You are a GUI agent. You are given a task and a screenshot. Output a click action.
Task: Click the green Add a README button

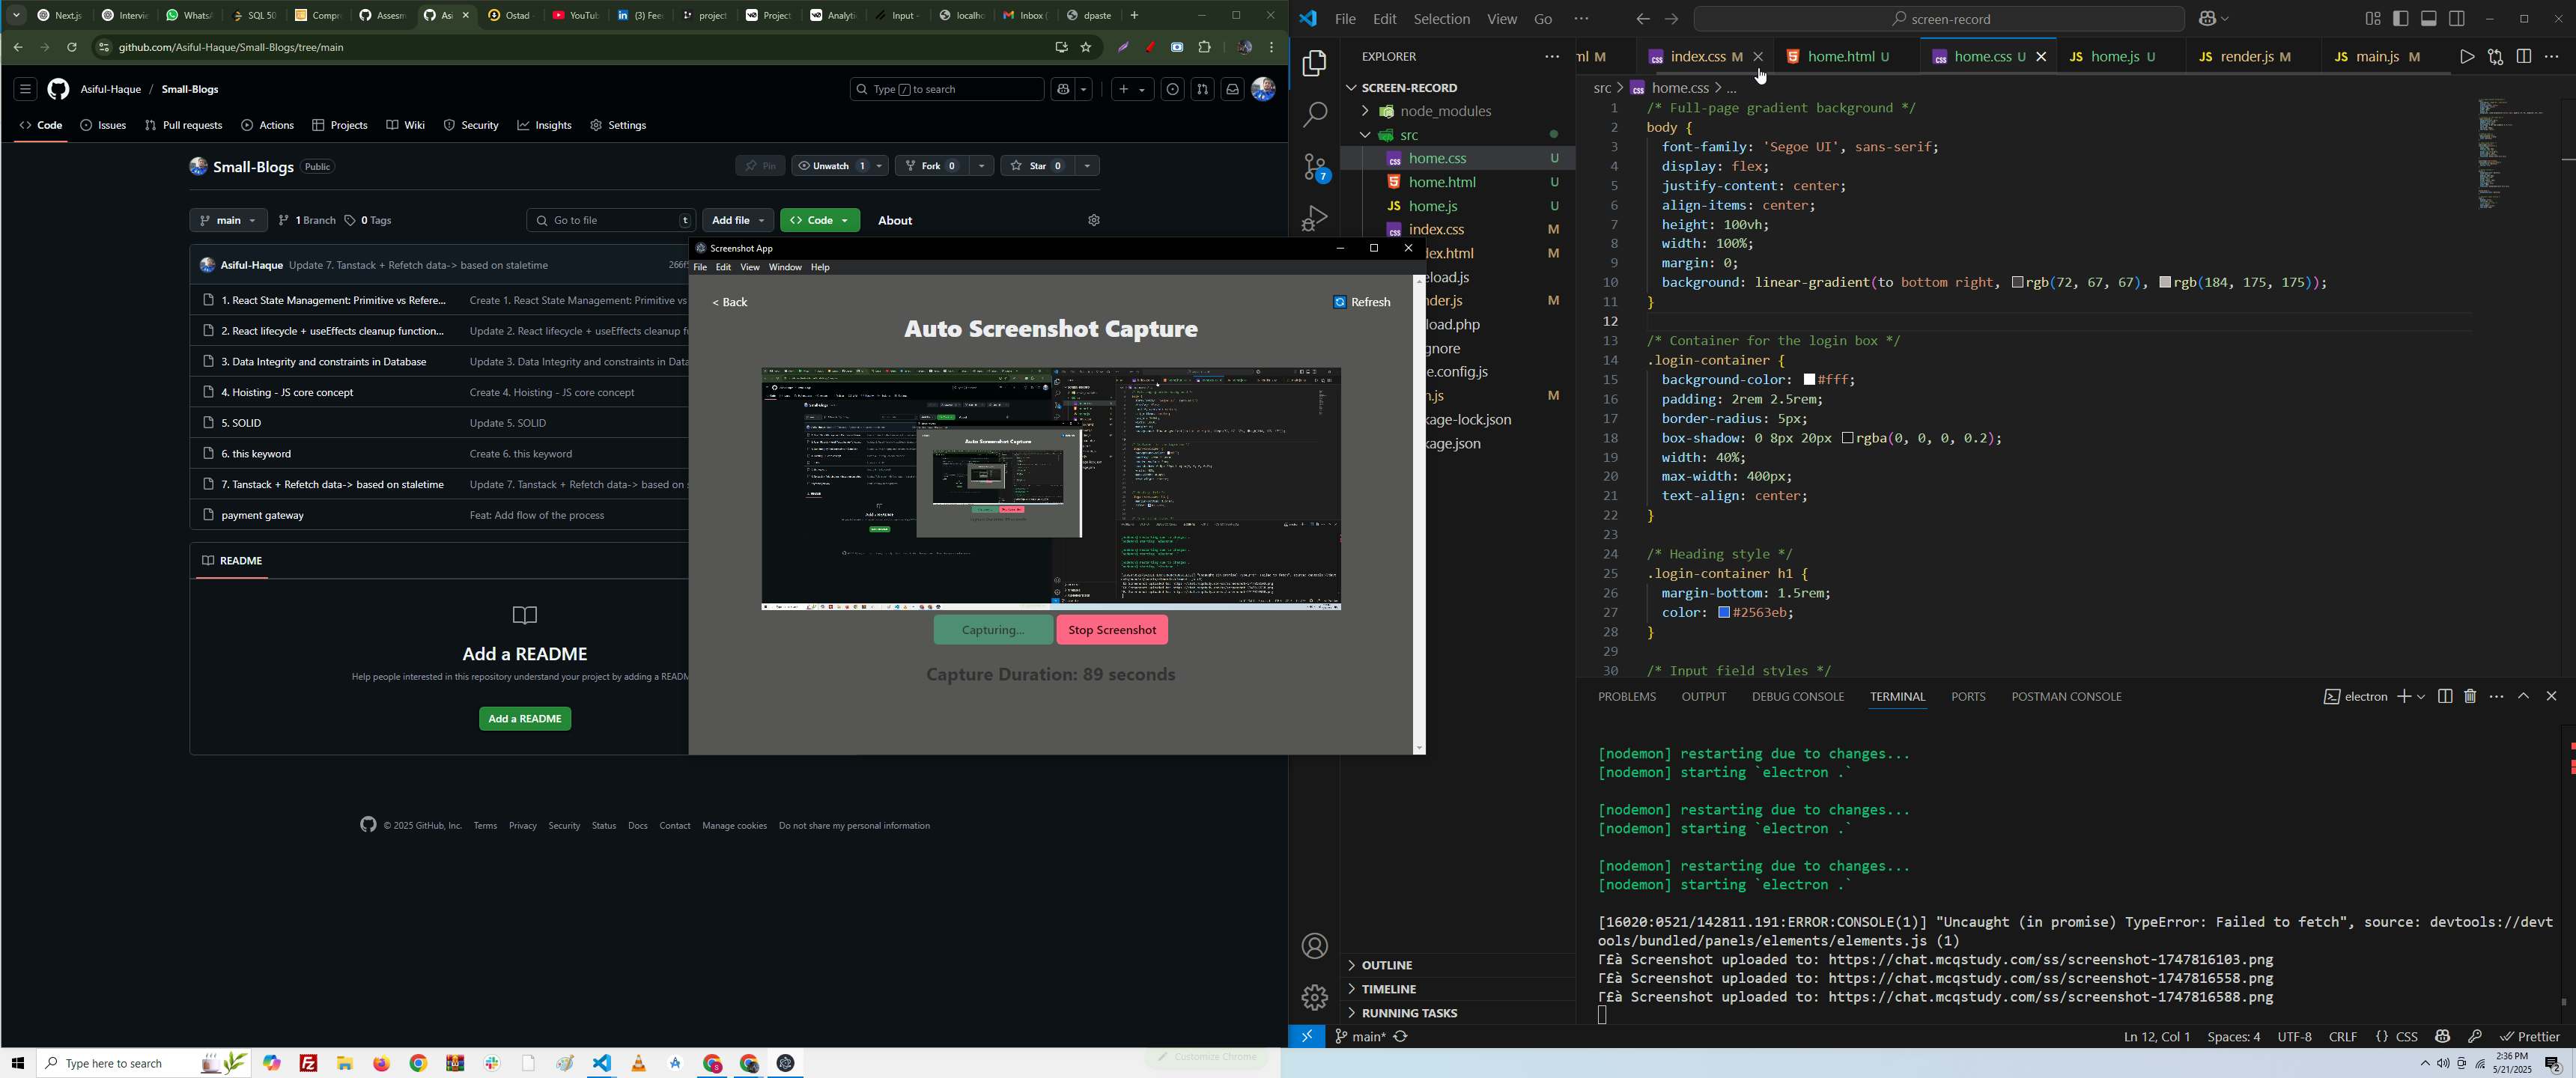tap(525, 719)
